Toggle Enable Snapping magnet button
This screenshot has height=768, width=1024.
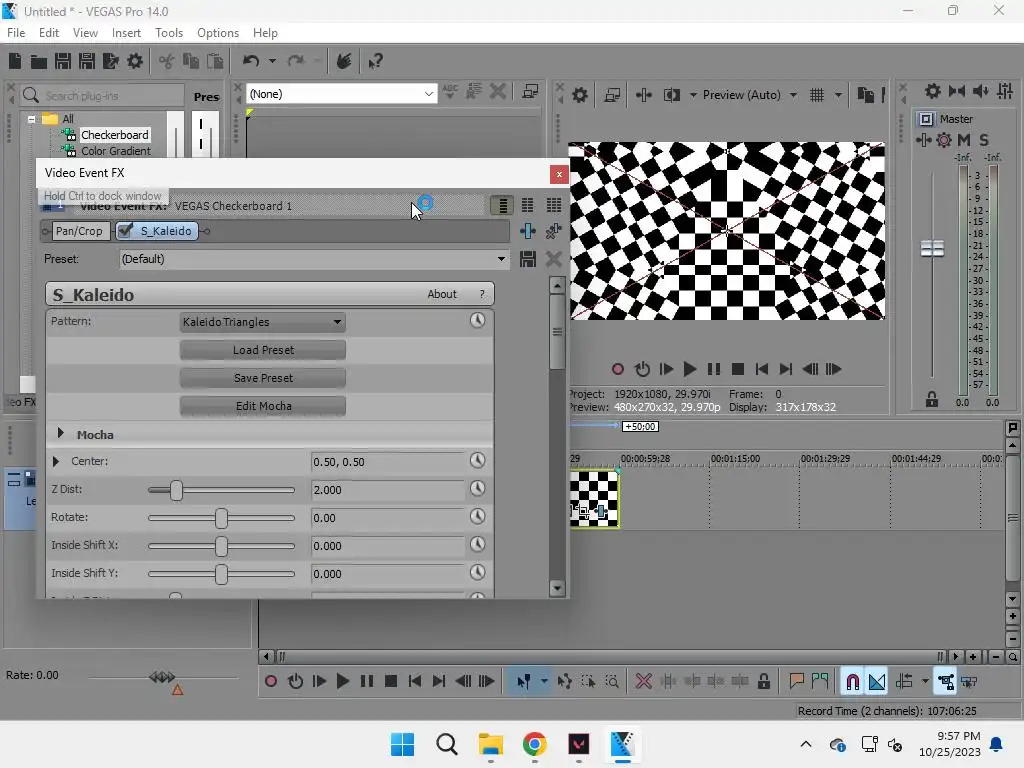pyautogui.click(x=852, y=682)
